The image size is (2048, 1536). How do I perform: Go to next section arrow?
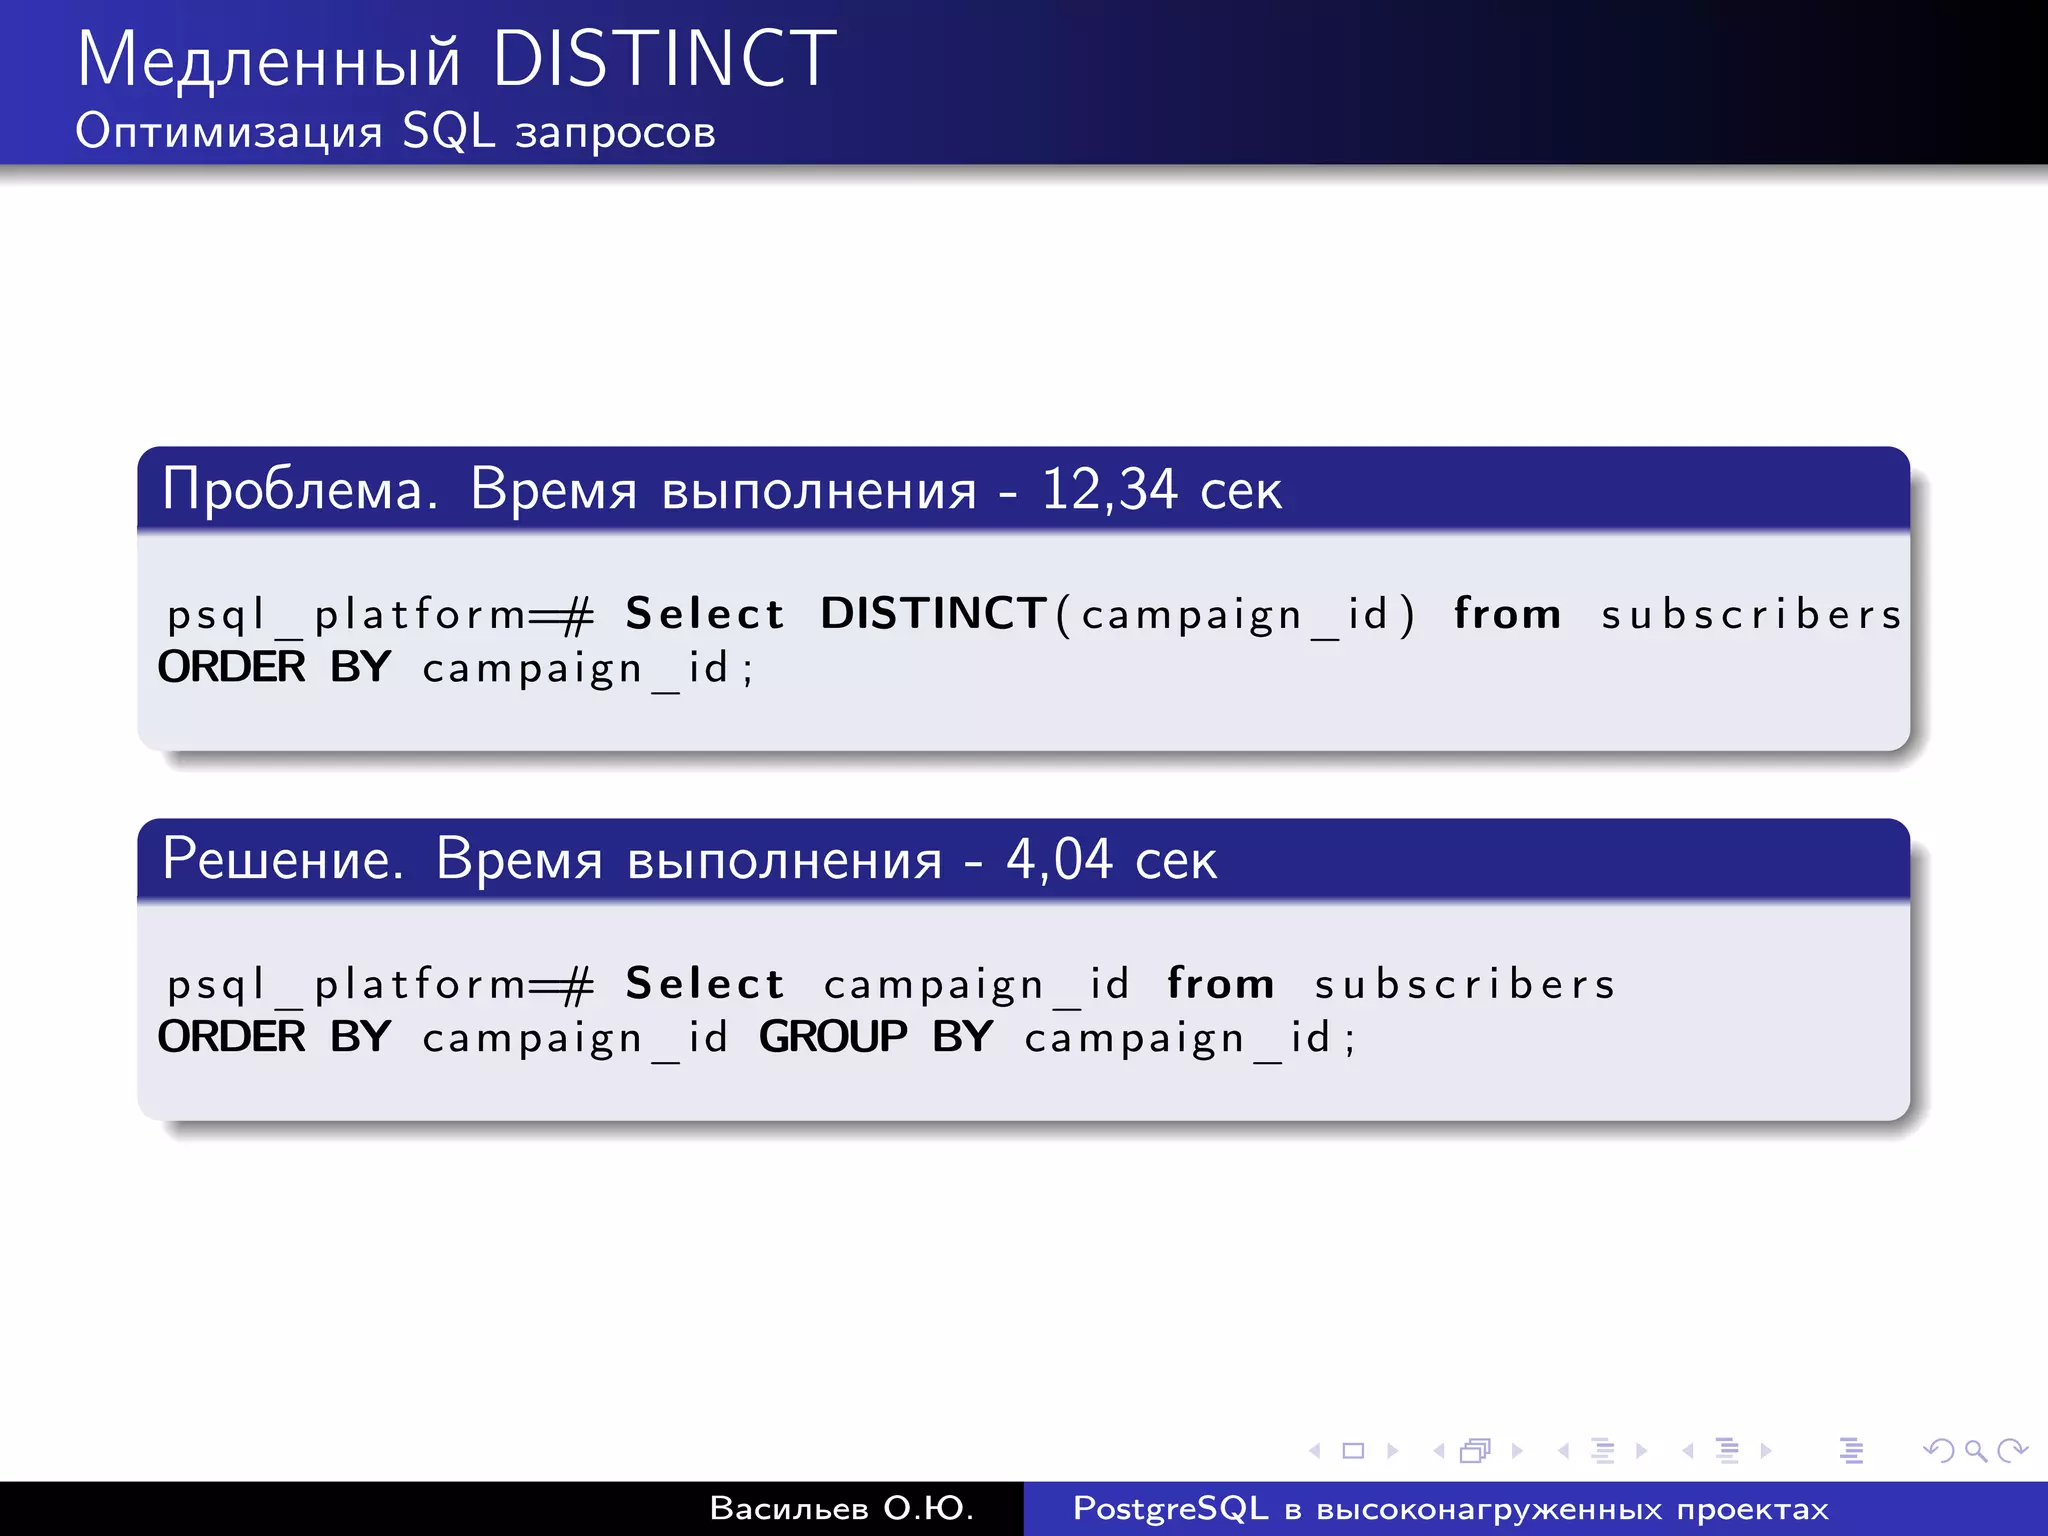(x=1766, y=1450)
